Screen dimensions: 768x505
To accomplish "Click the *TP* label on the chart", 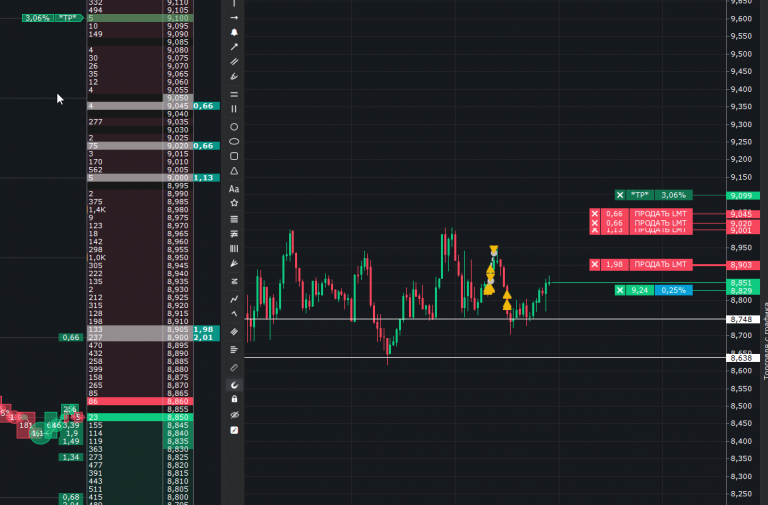I will [640, 195].
